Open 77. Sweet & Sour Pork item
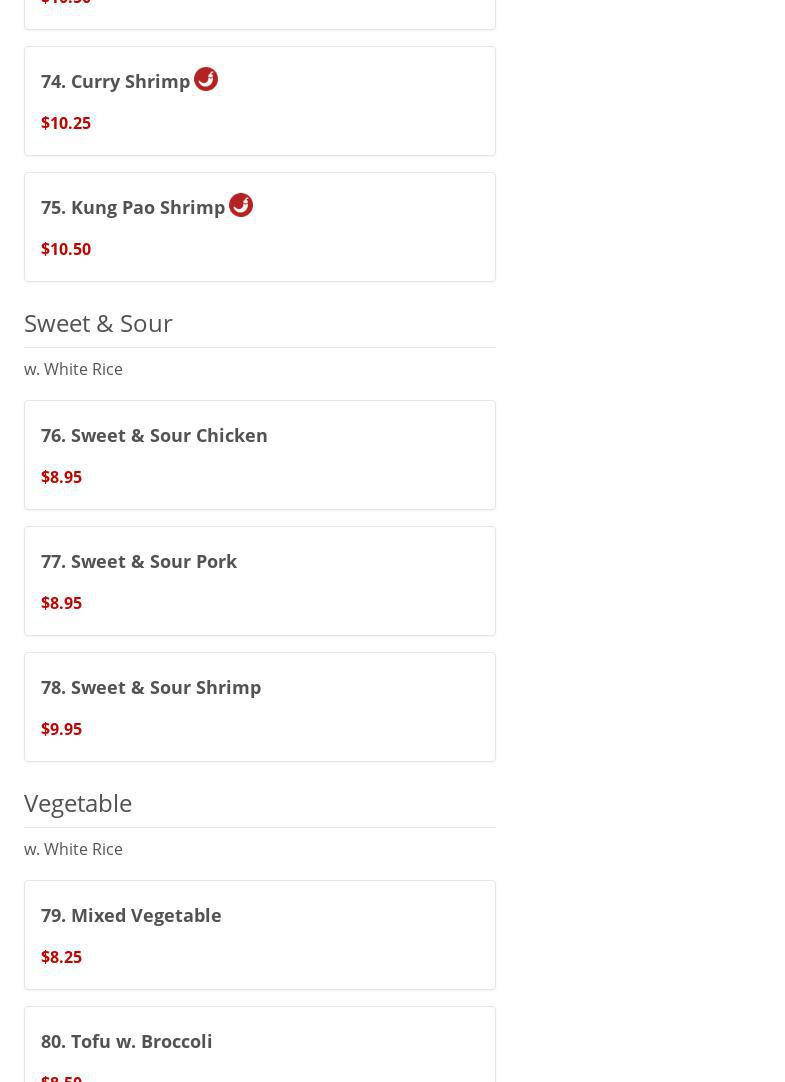785x1082 pixels. tap(139, 562)
